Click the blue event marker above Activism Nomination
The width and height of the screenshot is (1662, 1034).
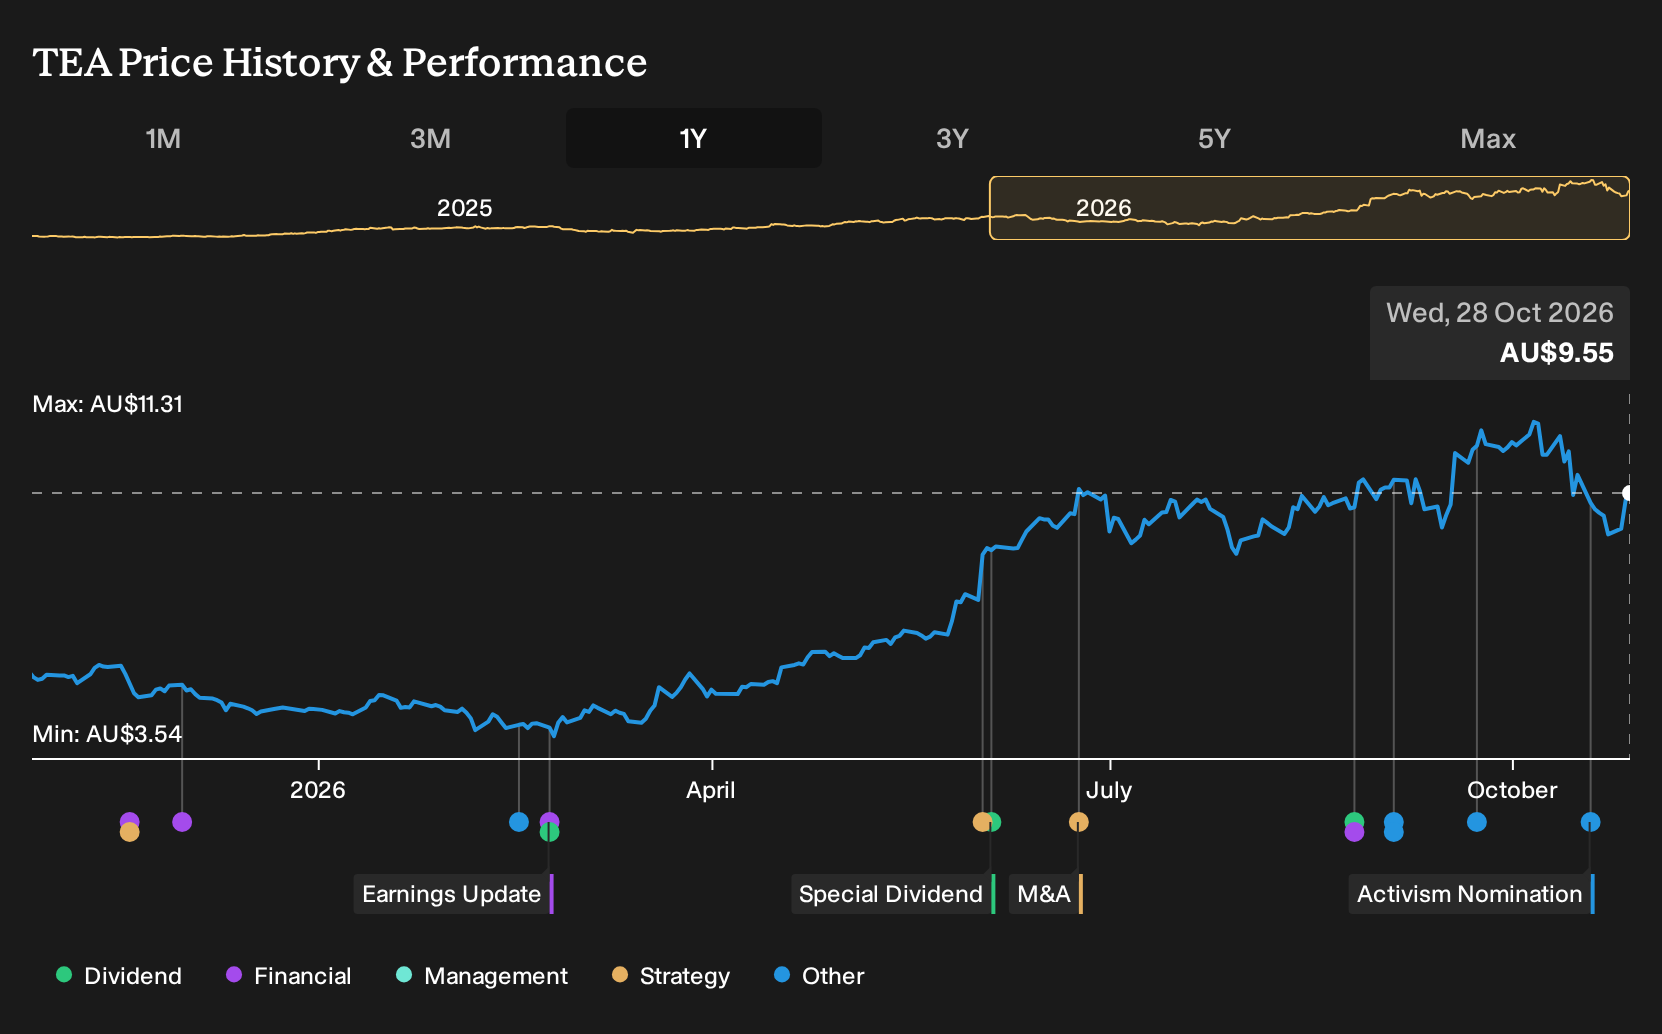[x=1590, y=822]
